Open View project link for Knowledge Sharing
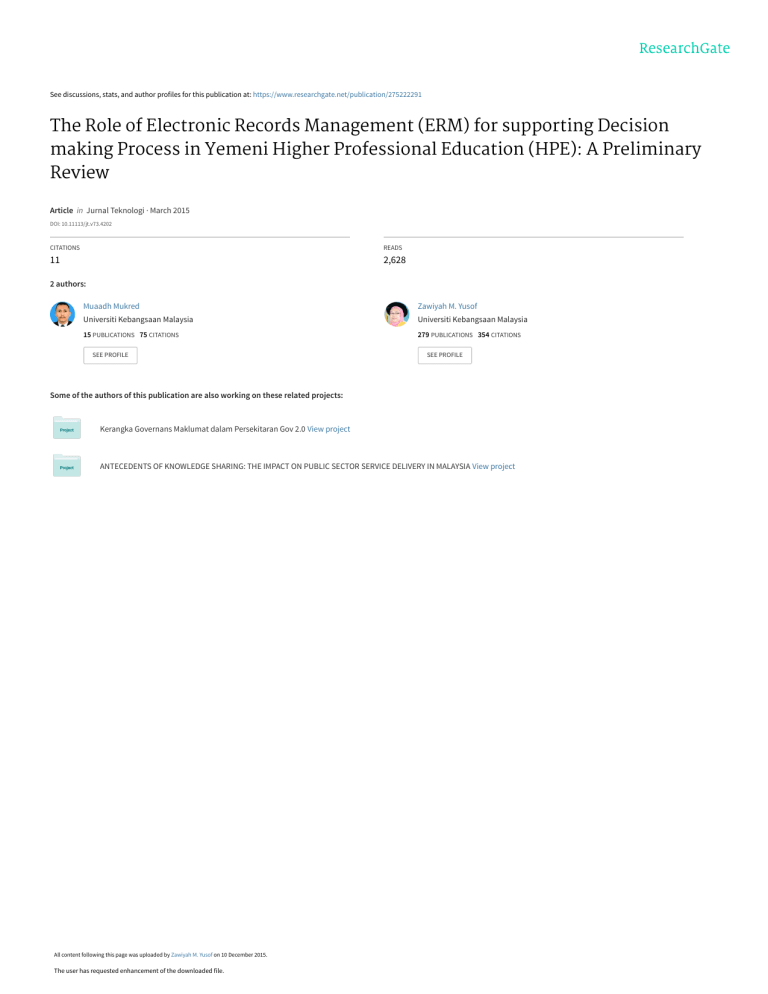This screenshot has height=994, width=768. coord(493,466)
